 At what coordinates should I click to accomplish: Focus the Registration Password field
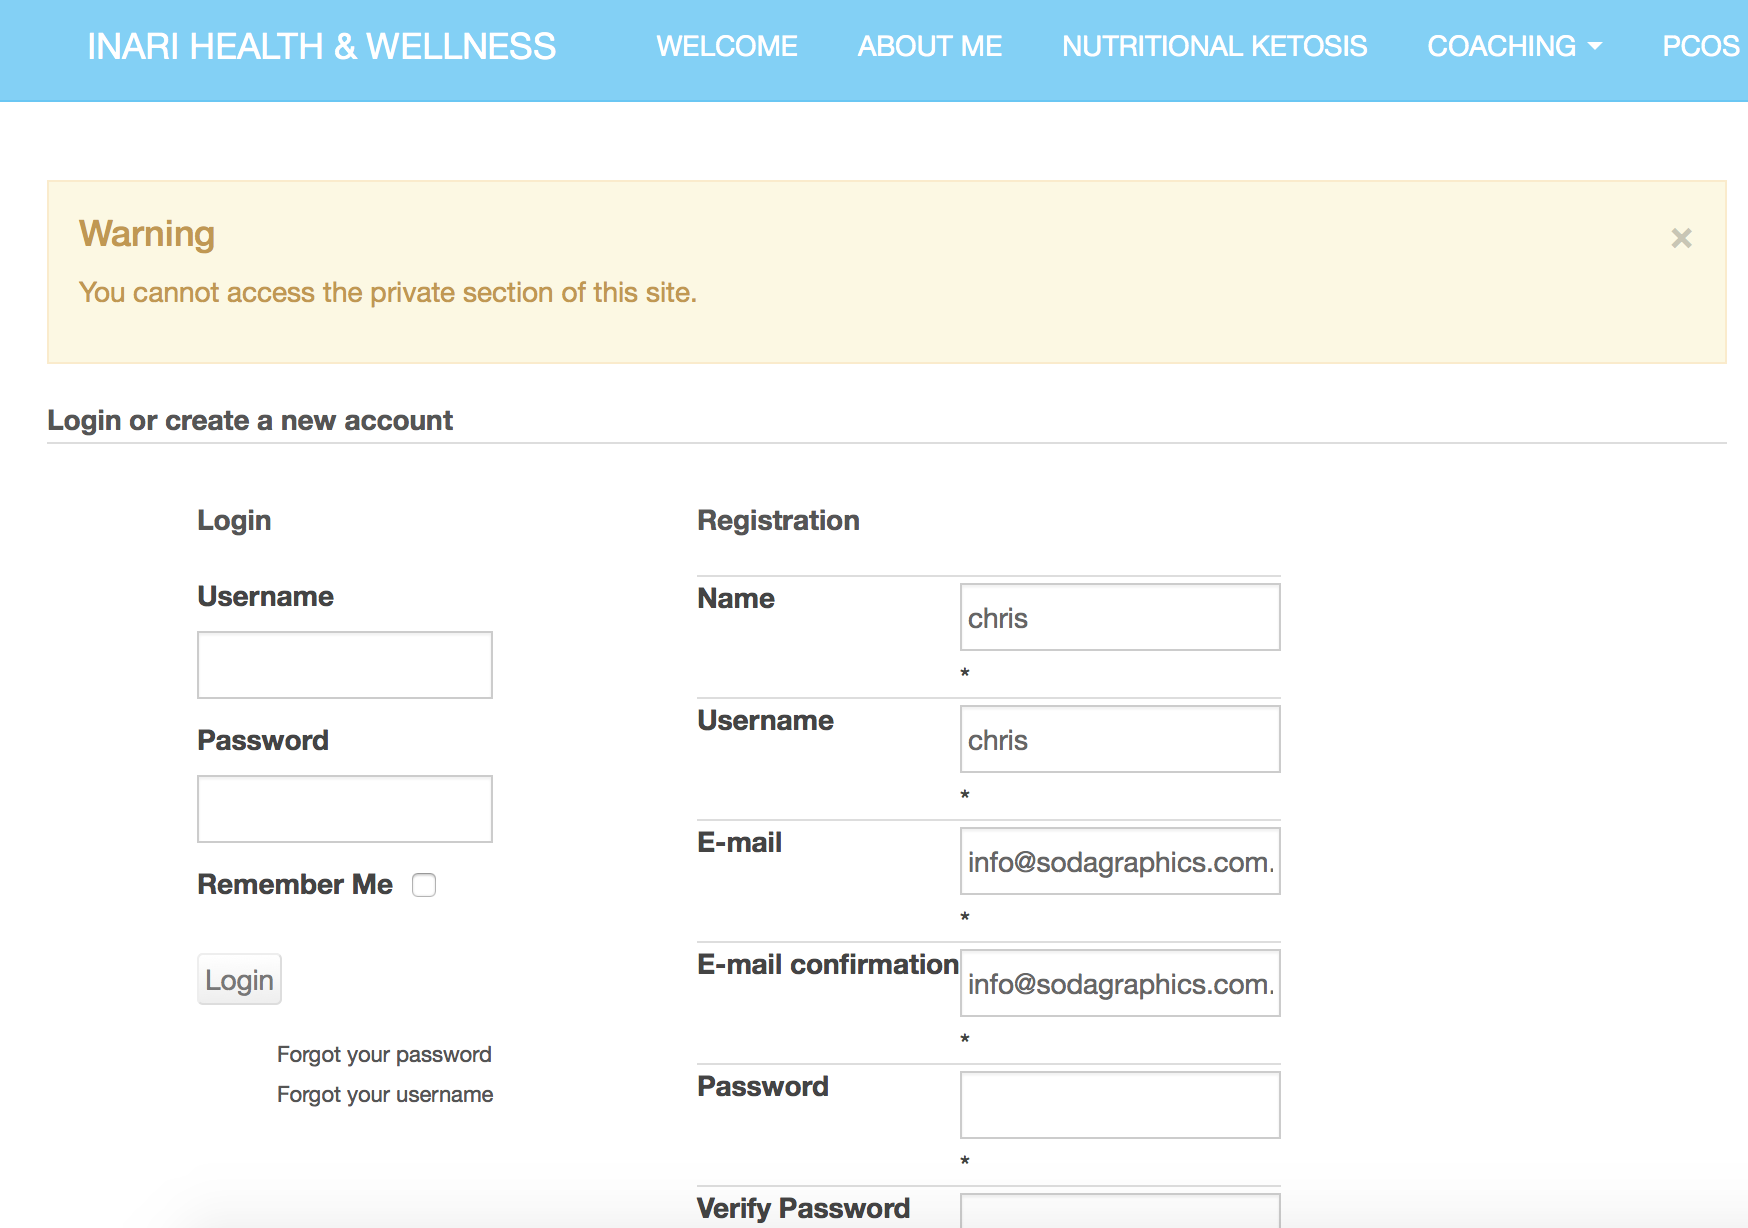coord(1120,1105)
